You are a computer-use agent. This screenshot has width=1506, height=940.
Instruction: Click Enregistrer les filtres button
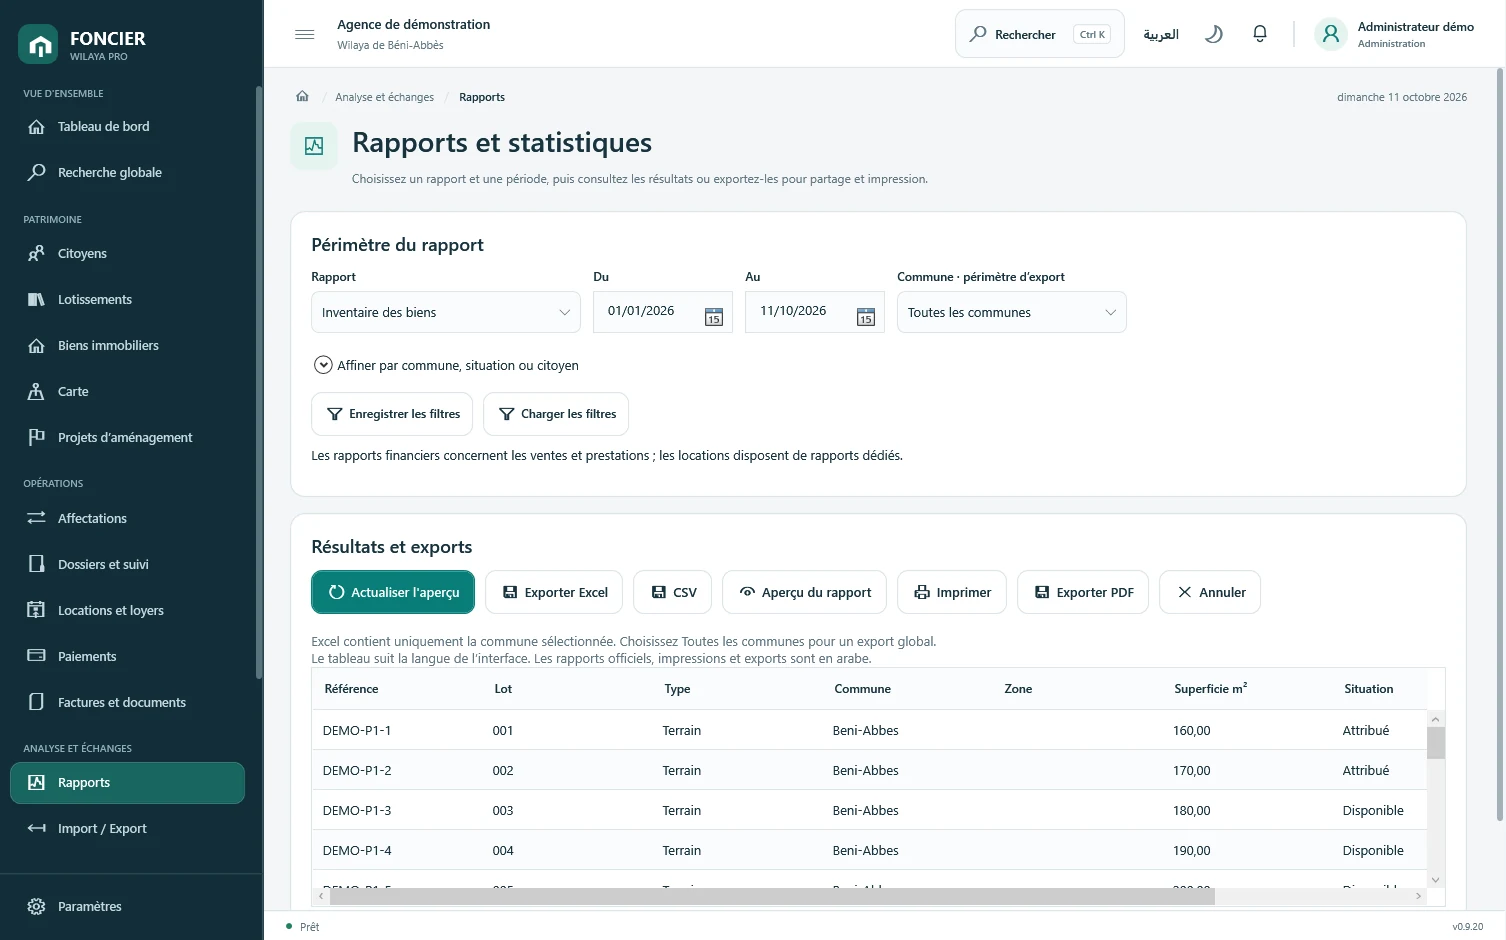(392, 414)
